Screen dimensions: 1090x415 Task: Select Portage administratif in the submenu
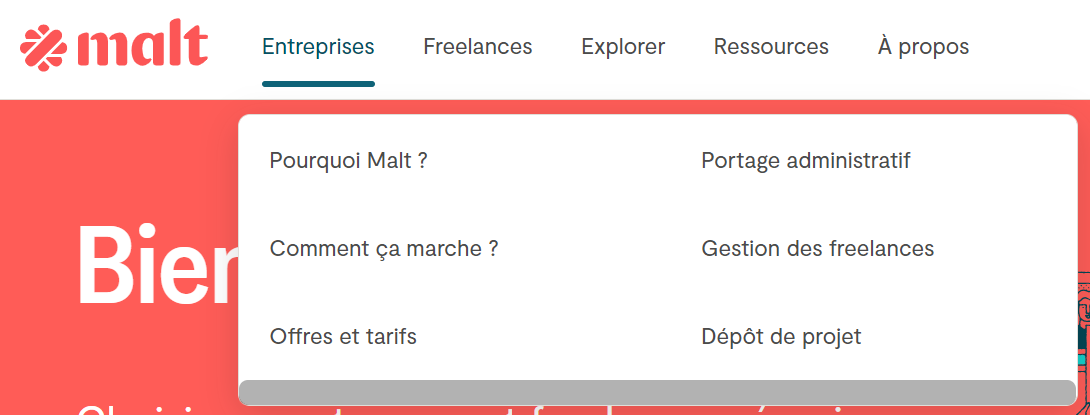click(x=805, y=160)
